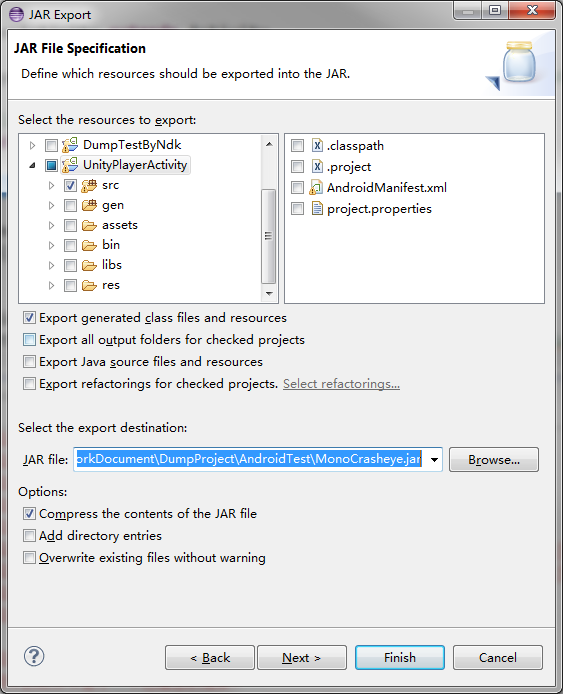Select the gen package folder icon
The height and width of the screenshot is (694, 563).
tap(89, 205)
